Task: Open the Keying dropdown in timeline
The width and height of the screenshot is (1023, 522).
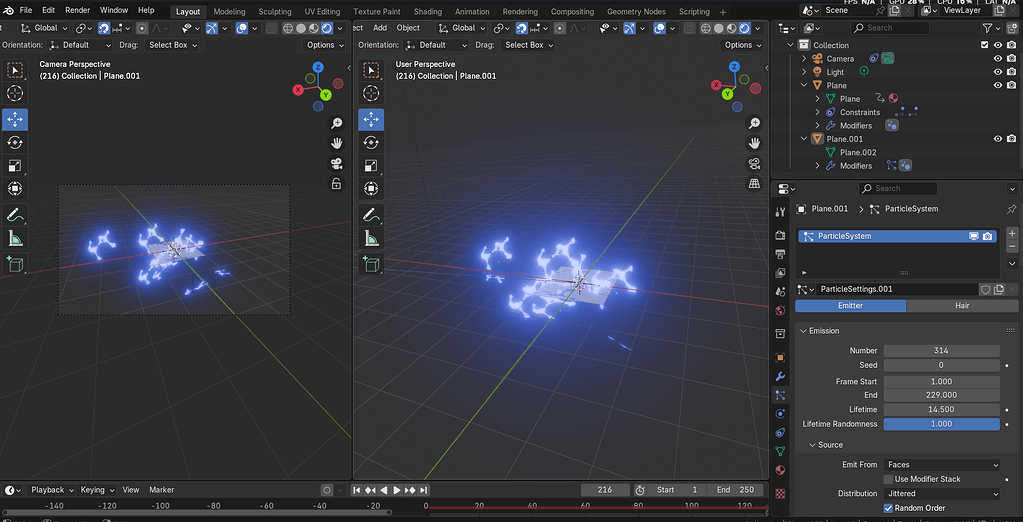Action: [x=97, y=490]
